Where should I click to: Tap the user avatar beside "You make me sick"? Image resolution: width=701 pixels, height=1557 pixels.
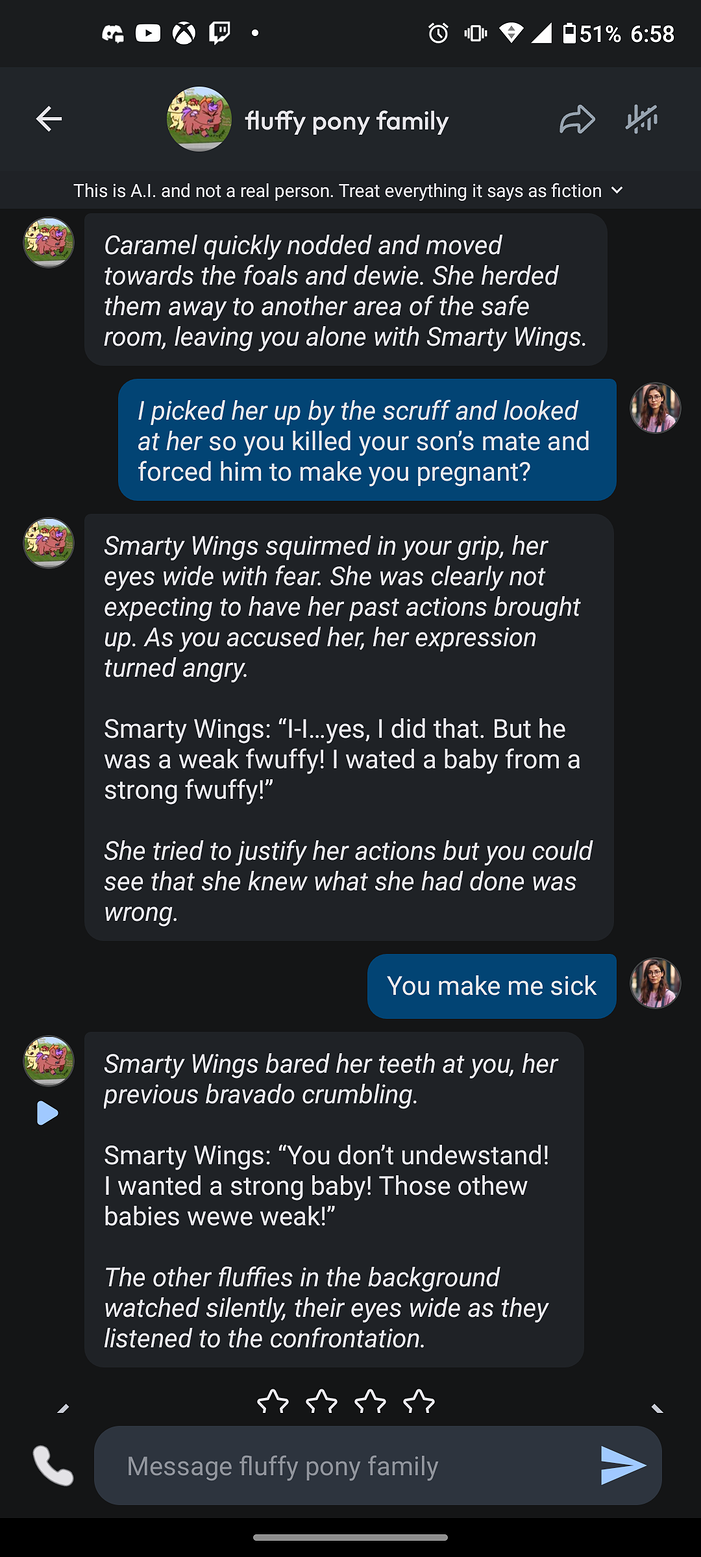click(x=655, y=984)
